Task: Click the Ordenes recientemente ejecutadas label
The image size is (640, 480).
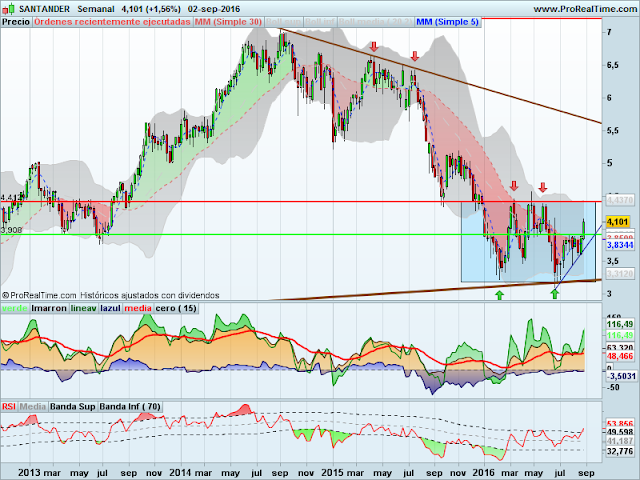Action: pos(112,22)
